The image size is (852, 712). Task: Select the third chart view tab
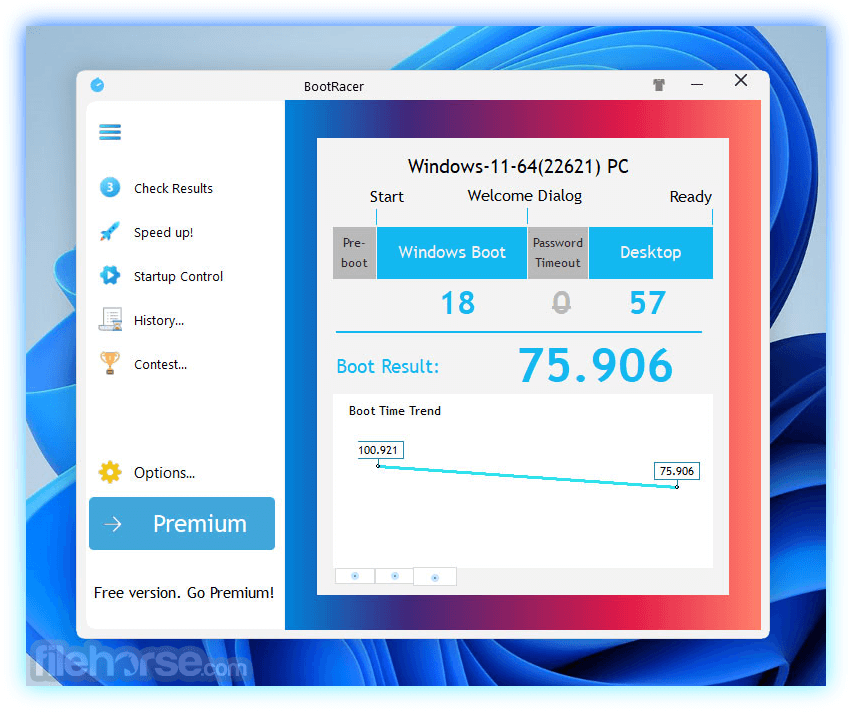click(x=435, y=577)
